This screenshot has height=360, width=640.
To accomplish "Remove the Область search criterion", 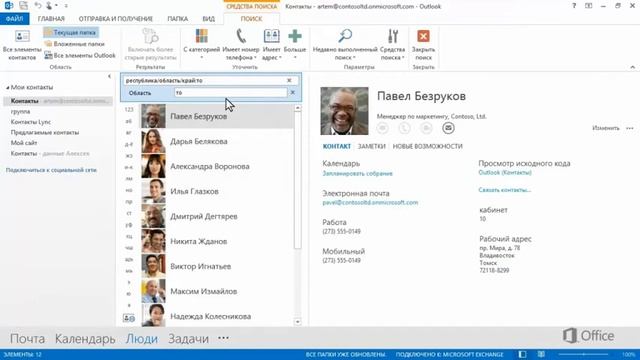I will tap(293, 93).
